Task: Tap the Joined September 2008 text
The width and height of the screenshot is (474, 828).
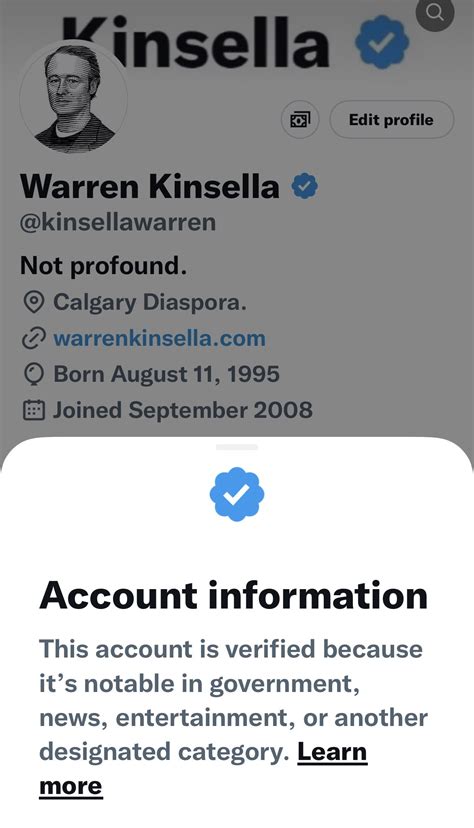Action: [183, 410]
